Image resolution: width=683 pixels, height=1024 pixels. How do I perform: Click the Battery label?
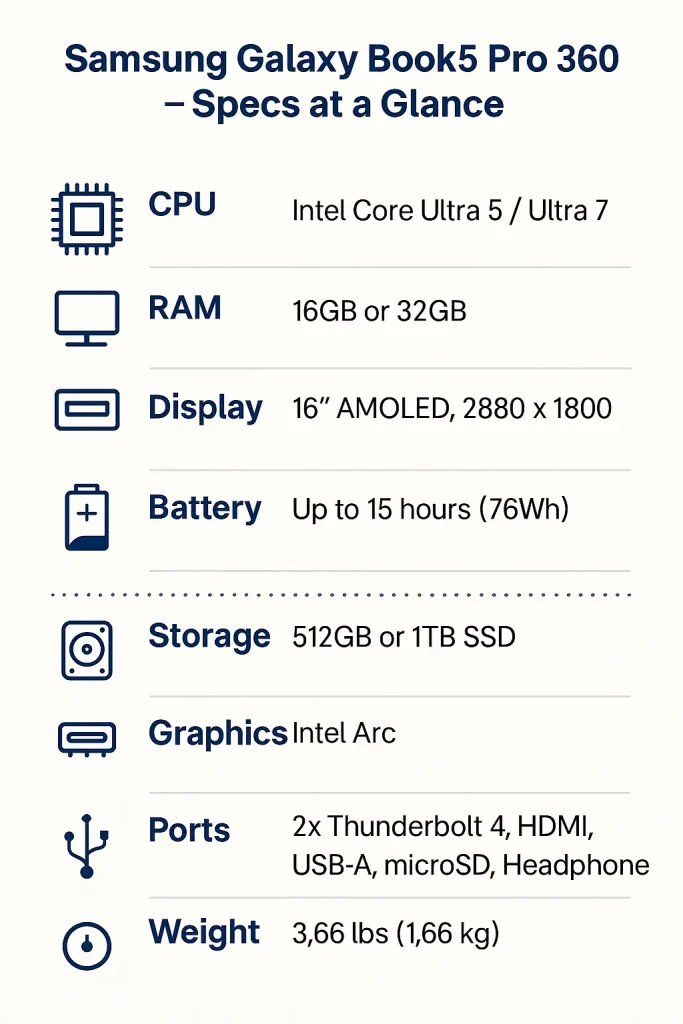[x=204, y=508]
